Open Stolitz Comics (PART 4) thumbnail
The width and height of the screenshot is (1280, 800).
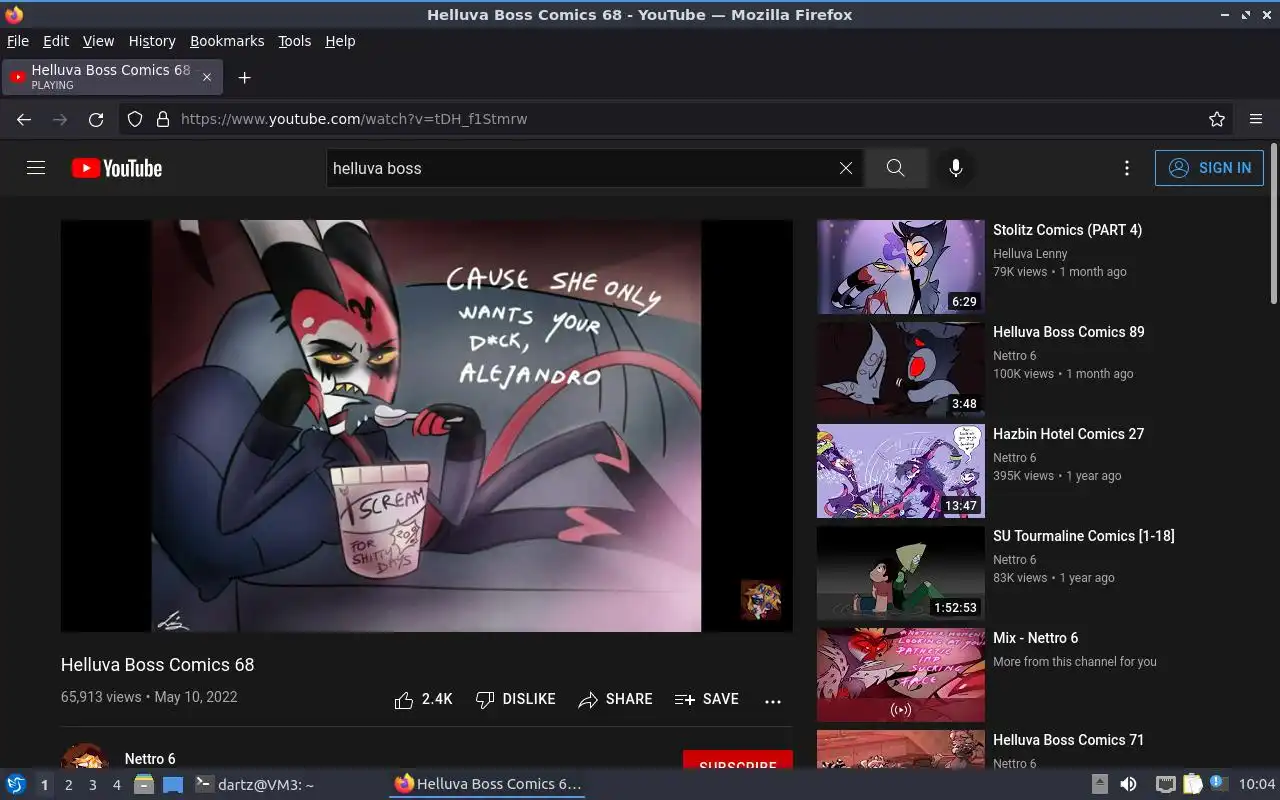point(901,267)
